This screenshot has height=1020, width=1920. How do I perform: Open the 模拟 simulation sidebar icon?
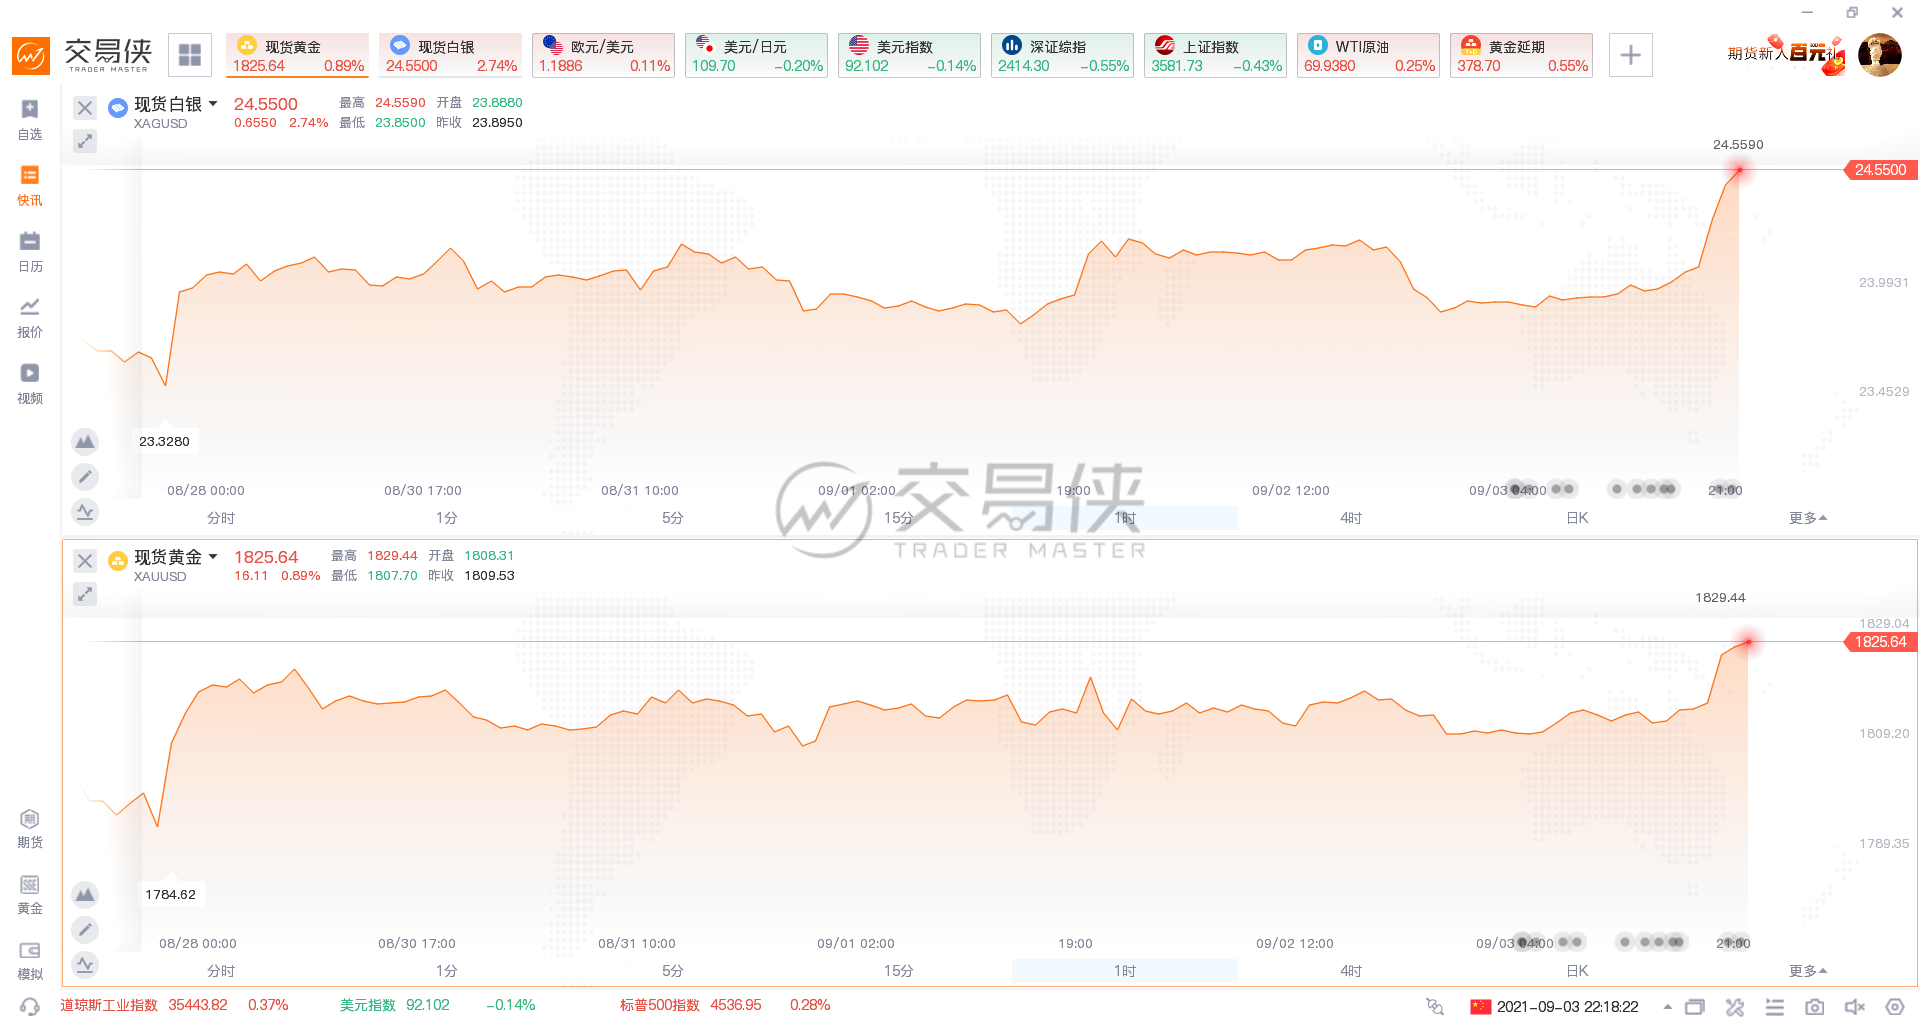30,960
